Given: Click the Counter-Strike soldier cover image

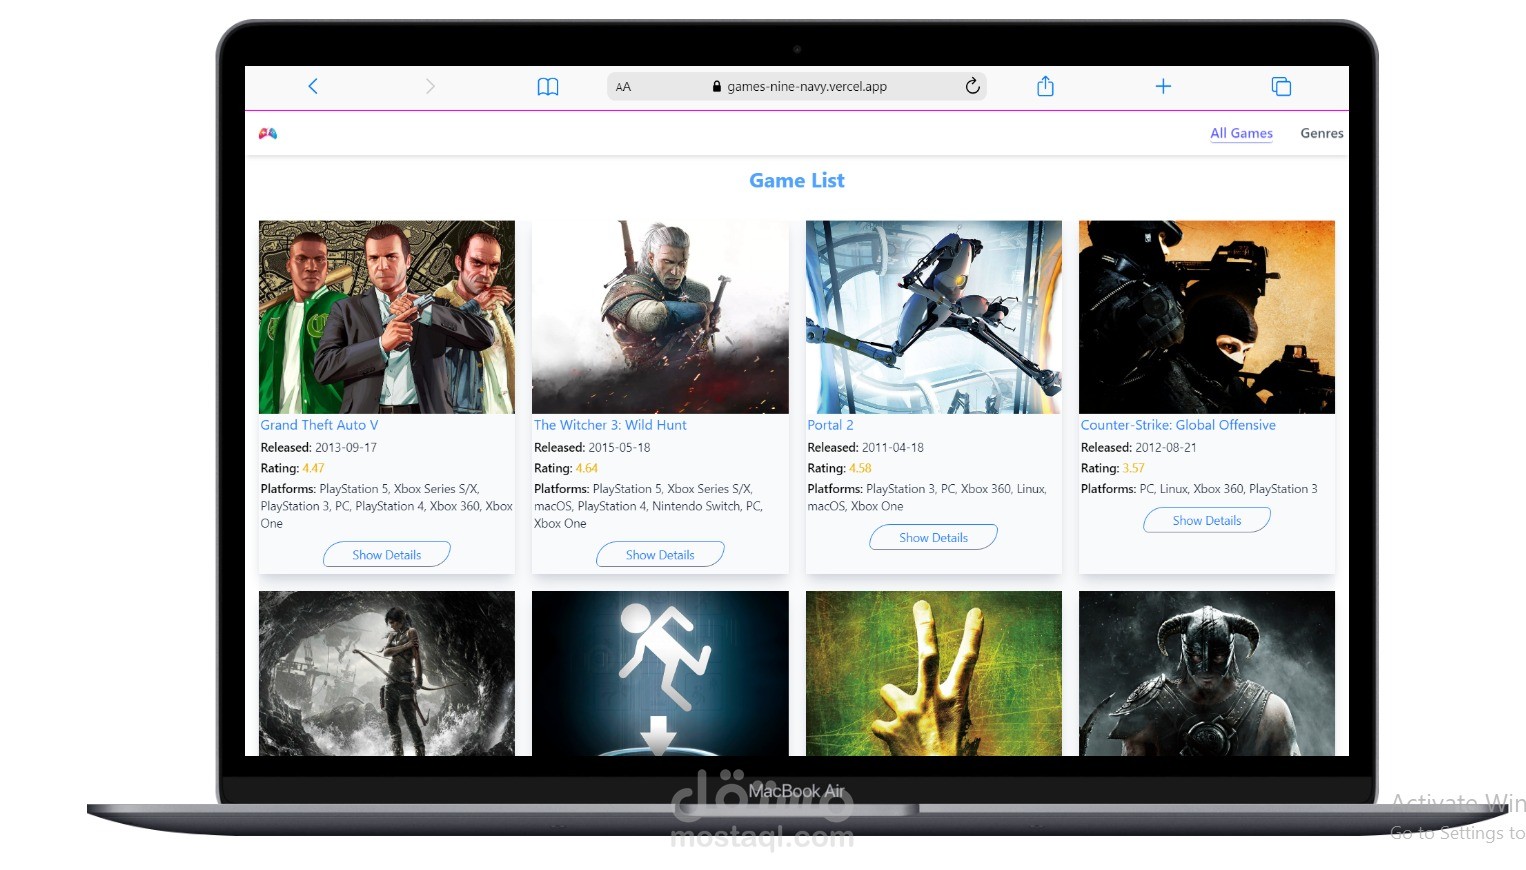Looking at the screenshot, I should [1207, 317].
